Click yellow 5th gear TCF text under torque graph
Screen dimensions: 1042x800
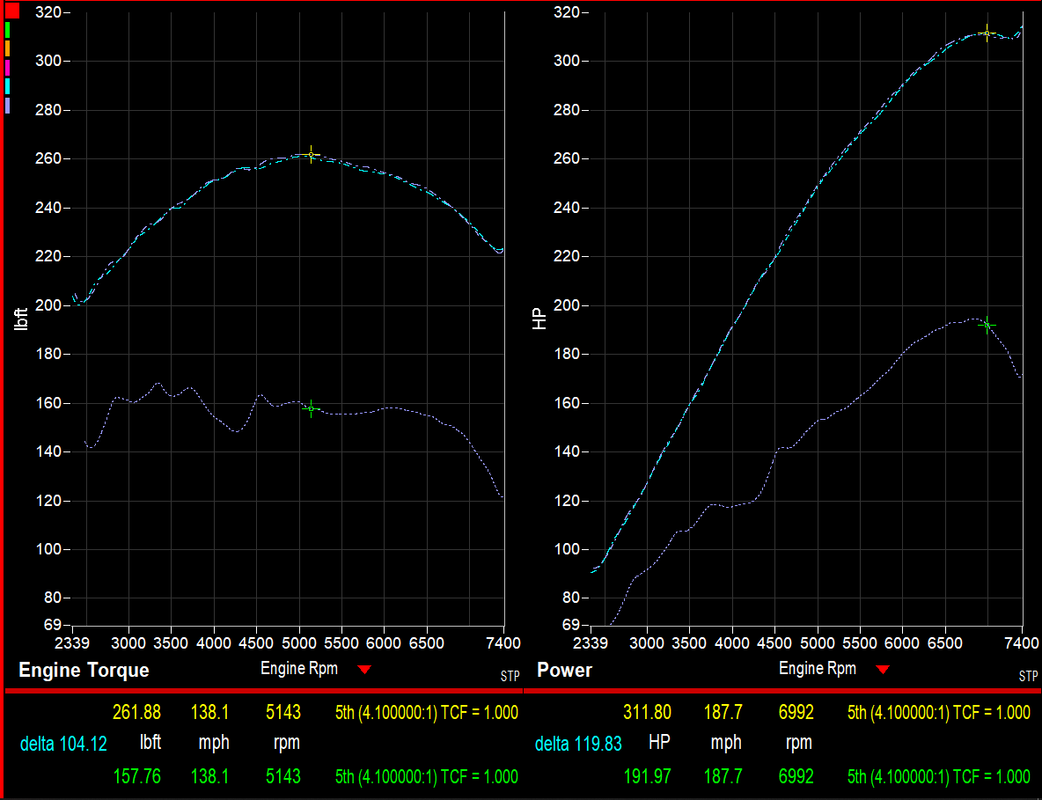[427, 712]
